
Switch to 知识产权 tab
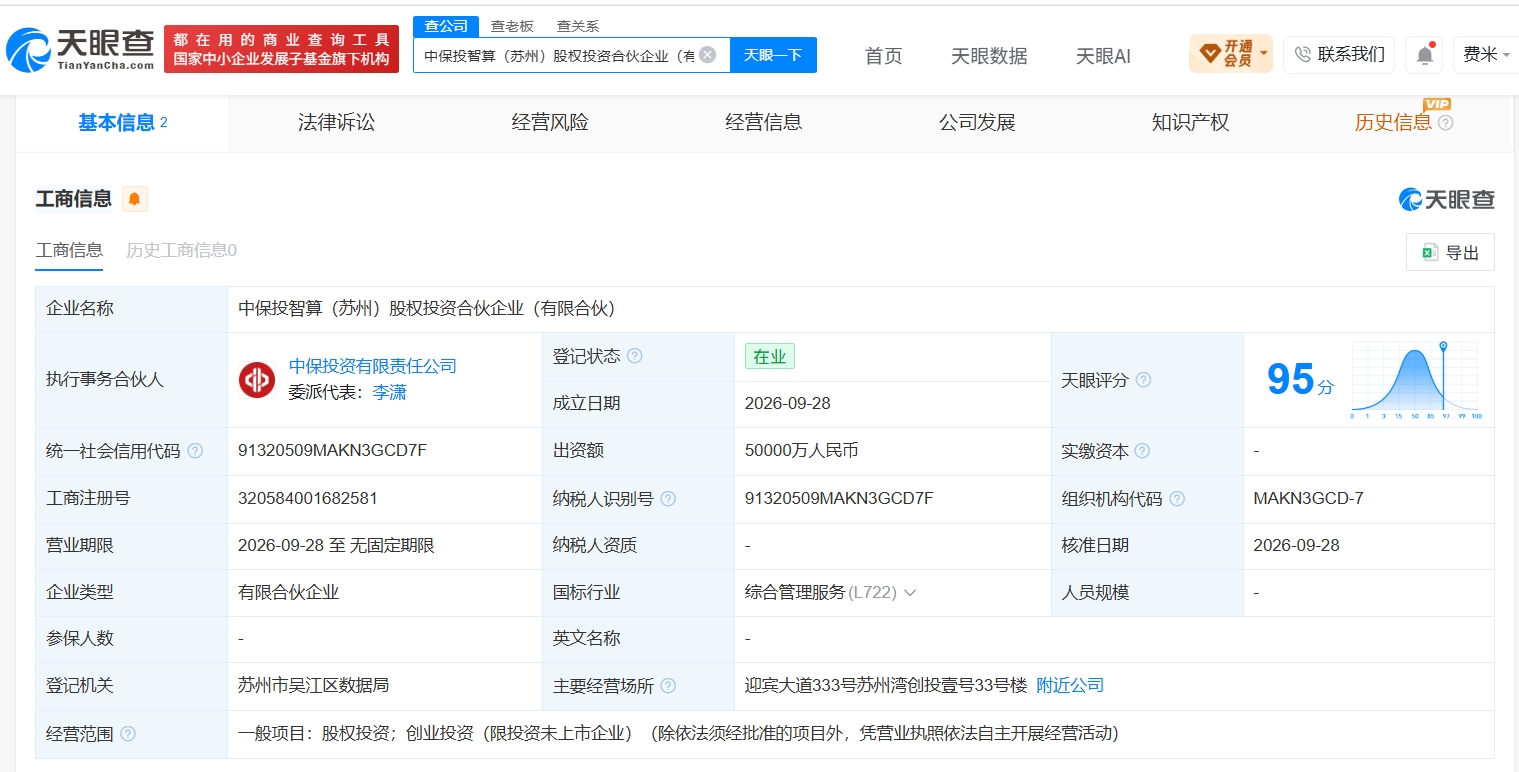[x=1190, y=123]
